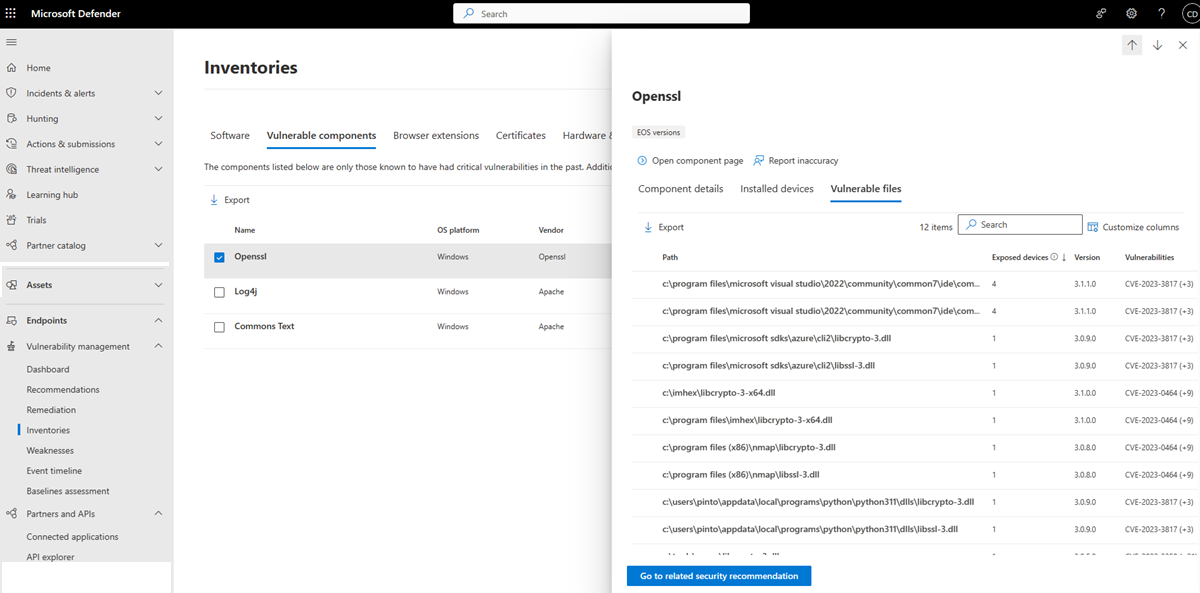Uncheck the Openssl row checkbox
Screen dimensions: 1200x593
tap(219, 257)
